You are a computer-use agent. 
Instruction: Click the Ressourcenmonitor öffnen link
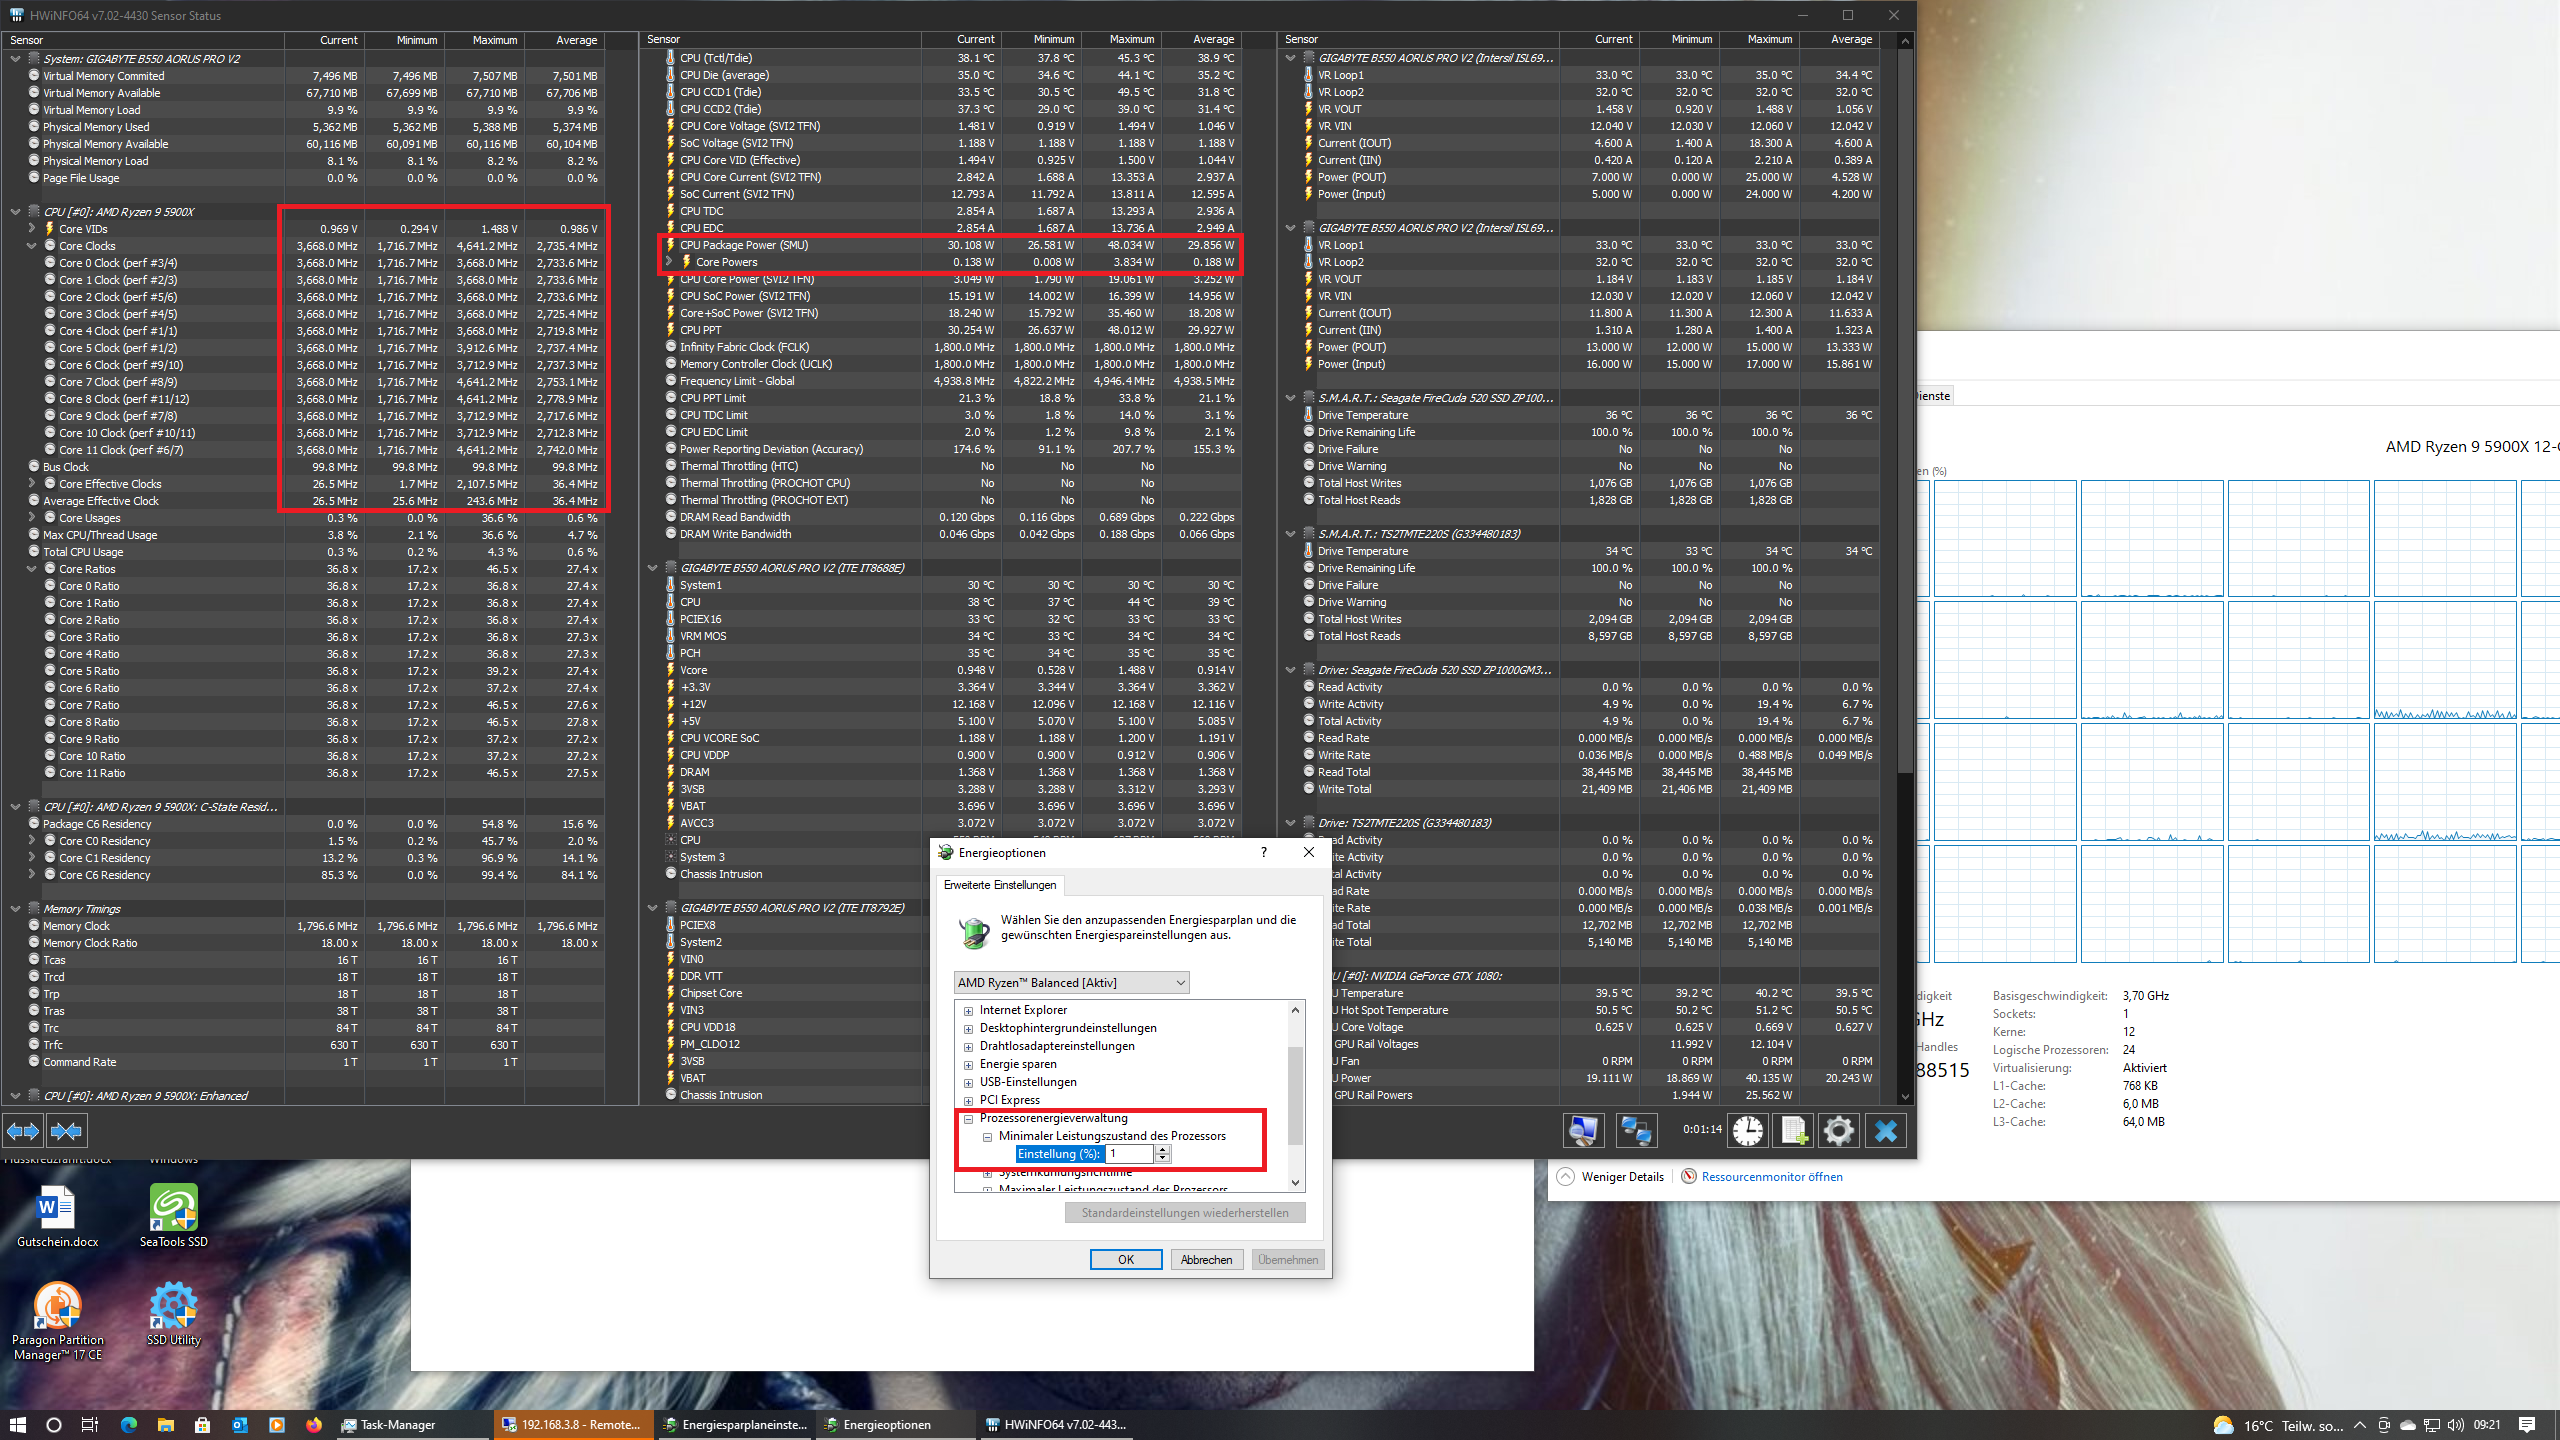[1771, 1176]
